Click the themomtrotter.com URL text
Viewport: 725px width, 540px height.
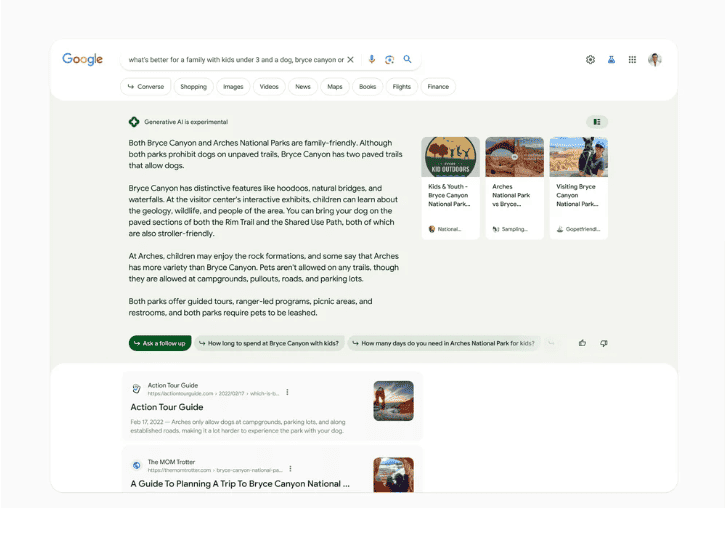pyautogui.click(x=215, y=470)
